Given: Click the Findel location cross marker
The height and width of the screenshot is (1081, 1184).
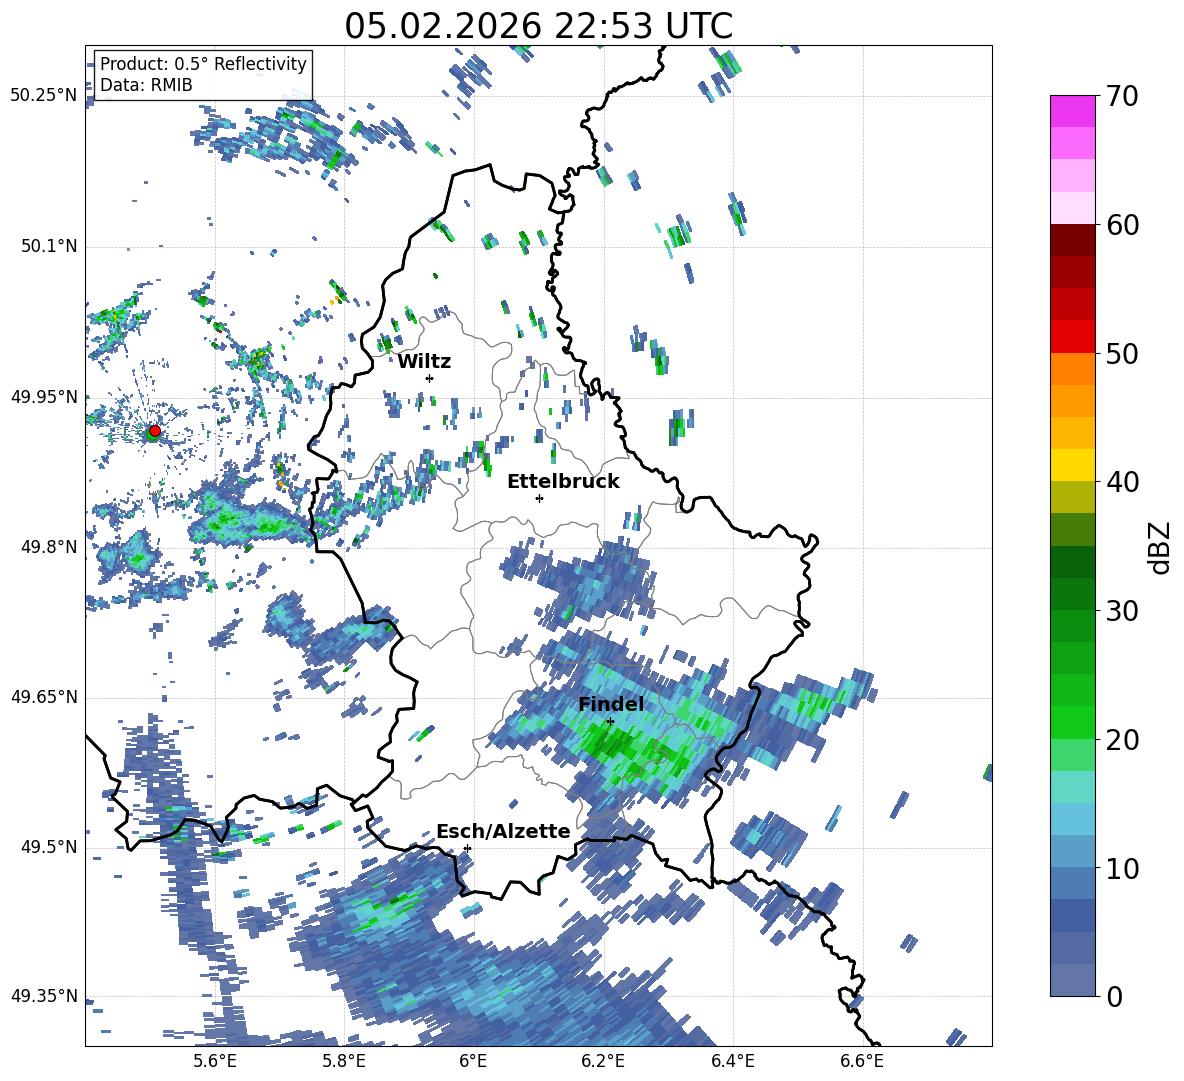Looking at the screenshot, I should (610, 722).
